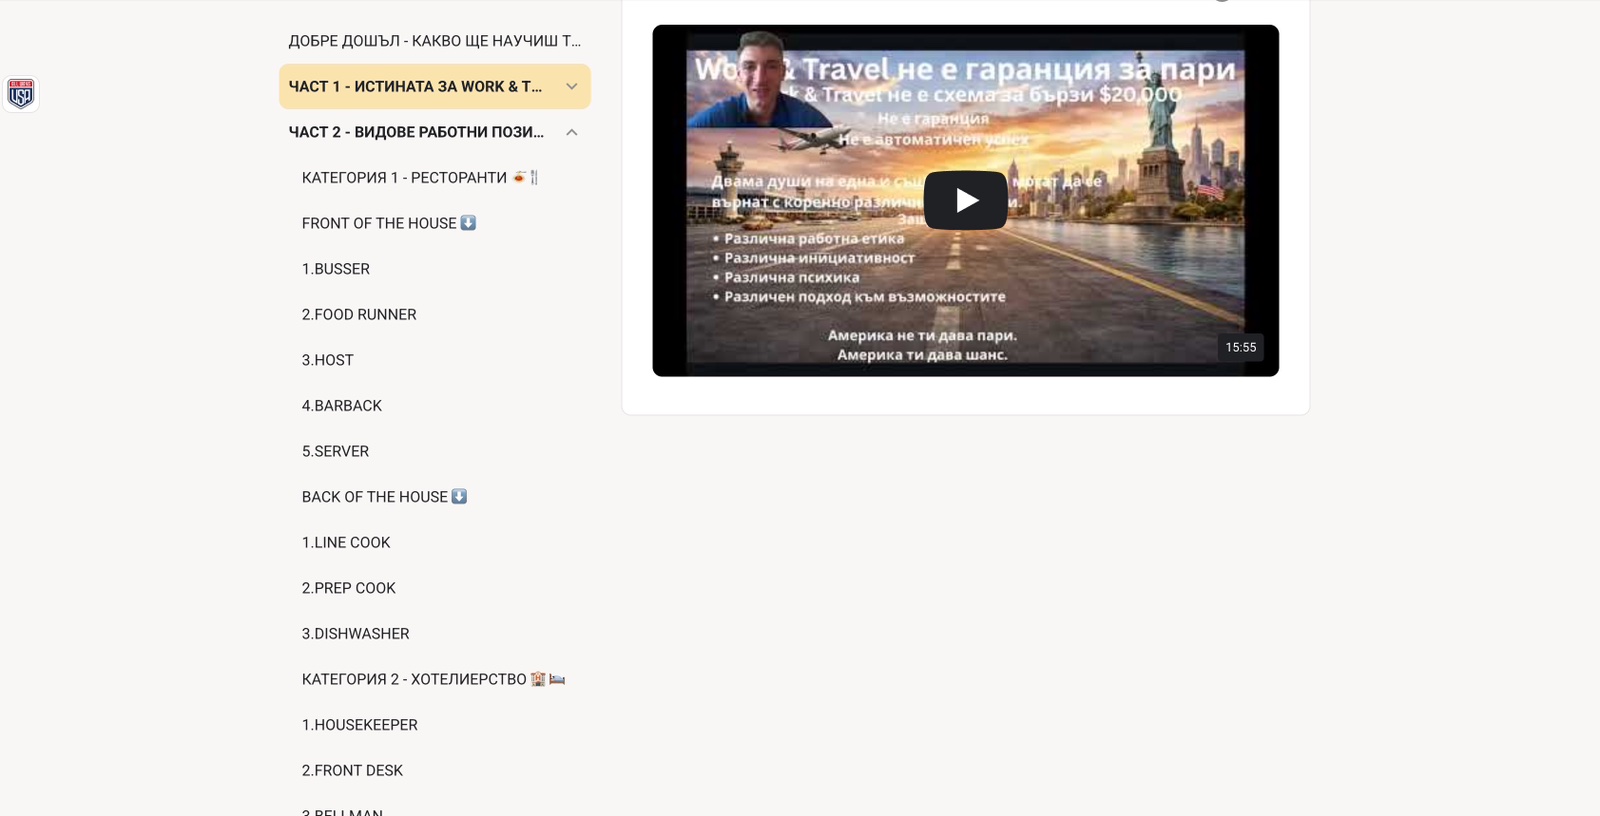
Task: Go to the 3.DISHWASHER lesson
Action: point(356,634)
